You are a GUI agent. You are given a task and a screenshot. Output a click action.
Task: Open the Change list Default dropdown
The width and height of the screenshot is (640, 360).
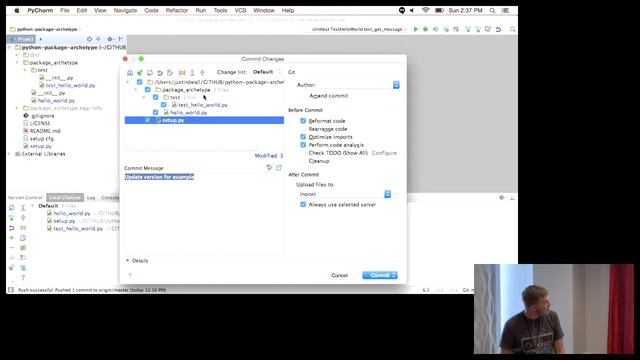tap(267, 72)
